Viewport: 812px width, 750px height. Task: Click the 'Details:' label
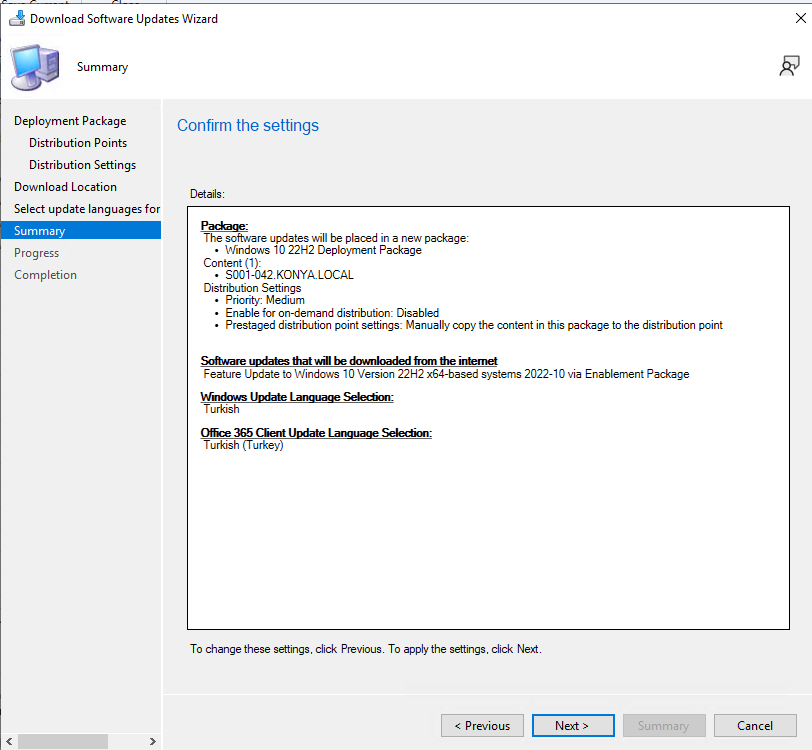tap(207, 194)
